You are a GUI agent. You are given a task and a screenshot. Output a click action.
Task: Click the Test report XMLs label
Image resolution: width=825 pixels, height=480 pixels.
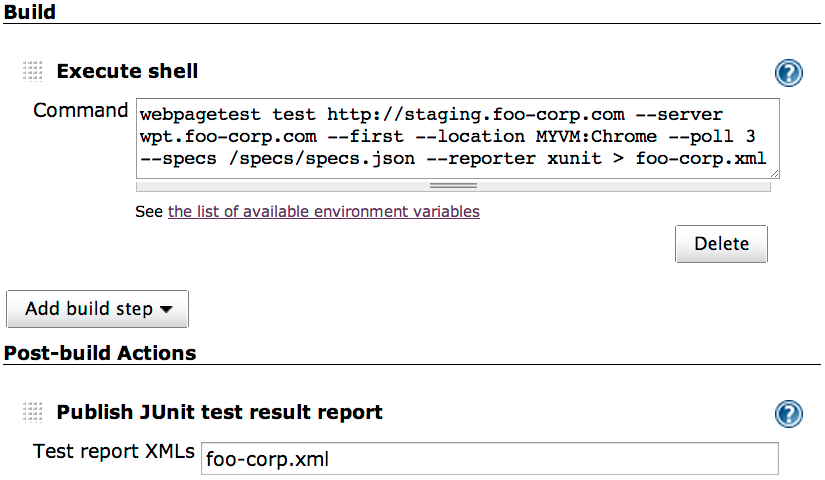coord(114,452)
